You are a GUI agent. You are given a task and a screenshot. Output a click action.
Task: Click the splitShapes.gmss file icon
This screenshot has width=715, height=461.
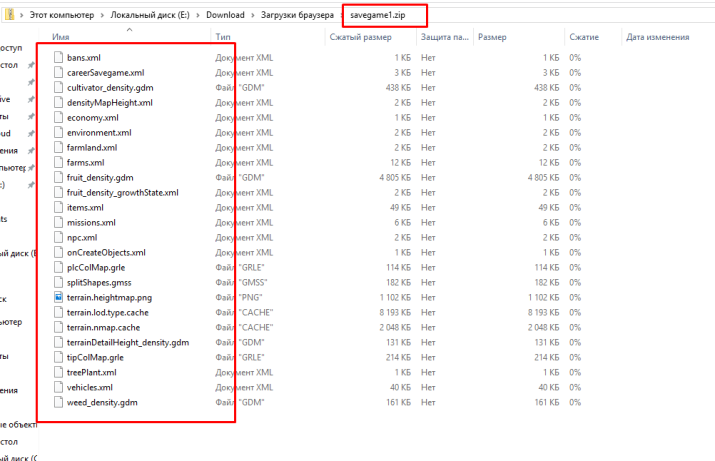coord(58,282)
